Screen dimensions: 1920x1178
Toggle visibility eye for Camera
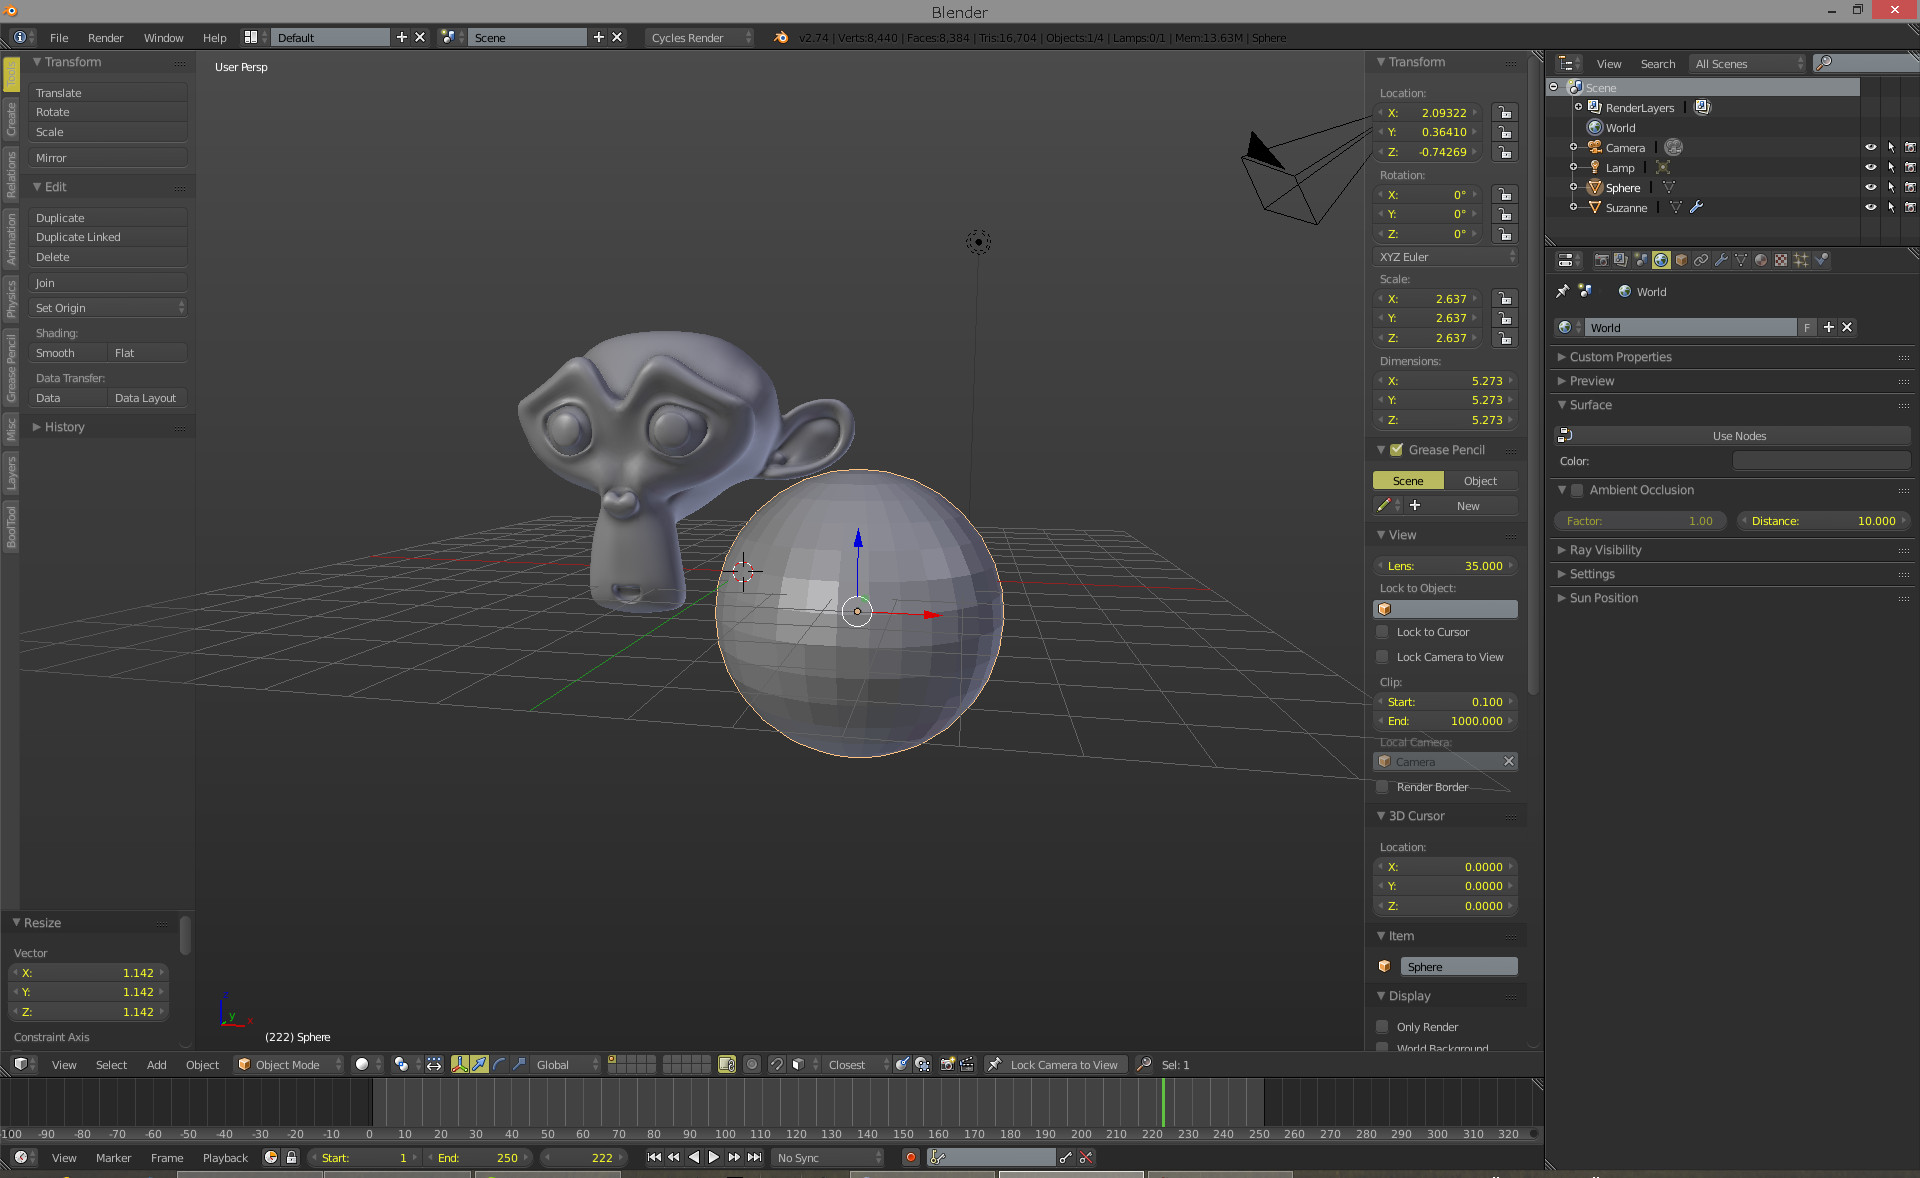click(1871, 147)
